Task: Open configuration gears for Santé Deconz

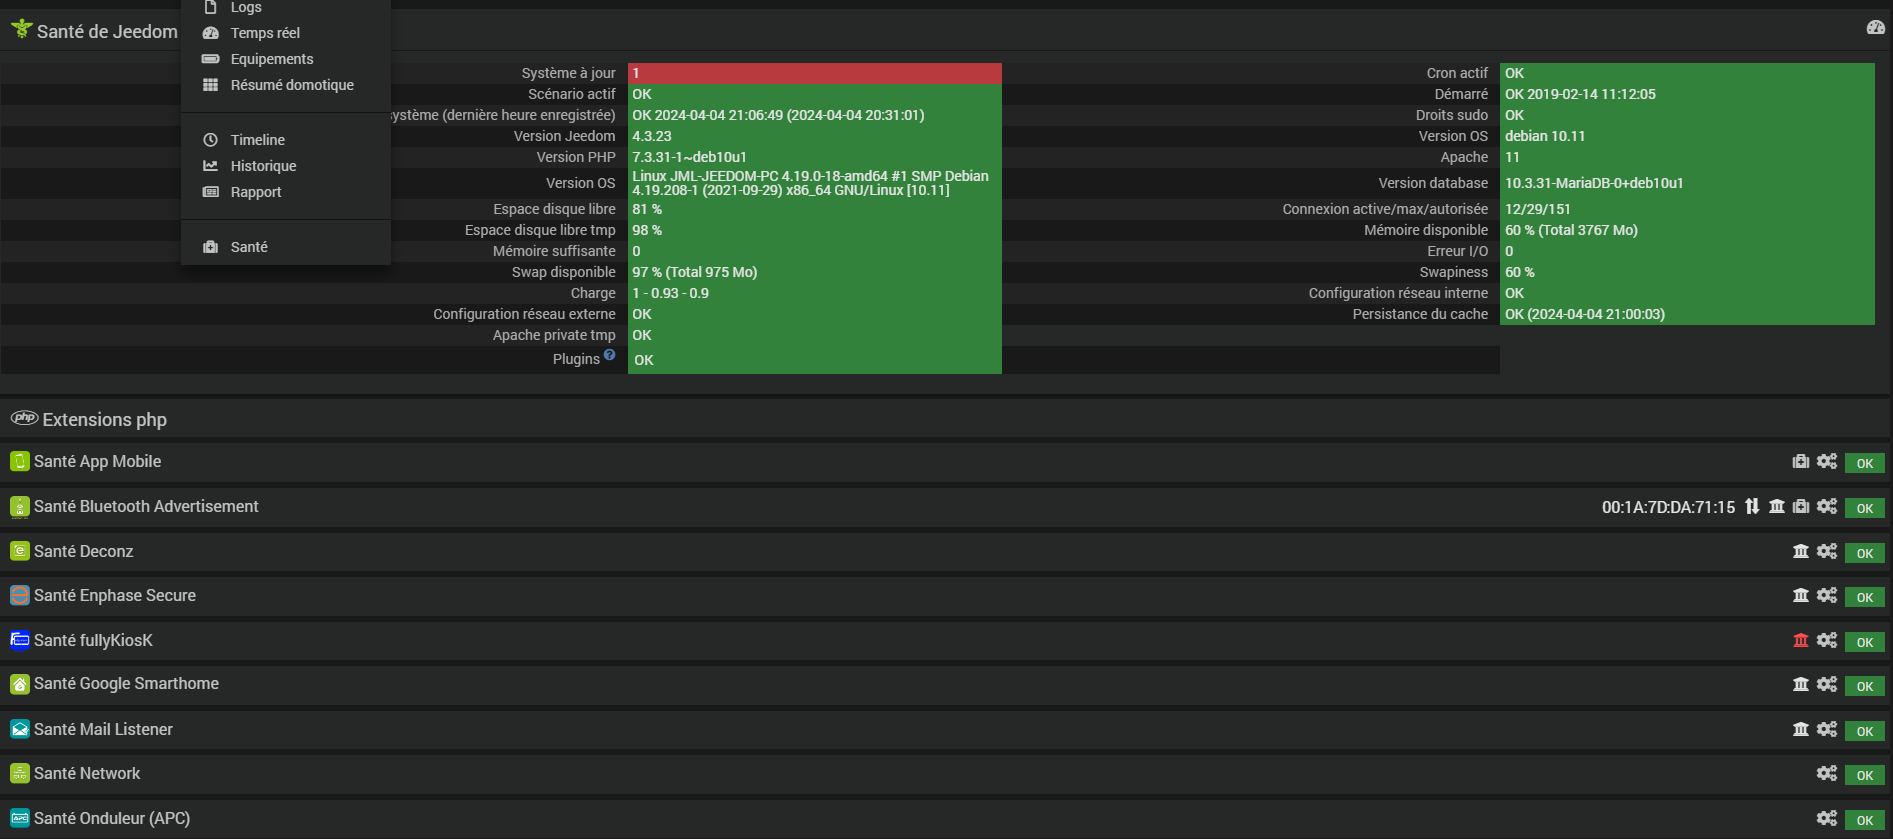Action: pos(1827,551)
